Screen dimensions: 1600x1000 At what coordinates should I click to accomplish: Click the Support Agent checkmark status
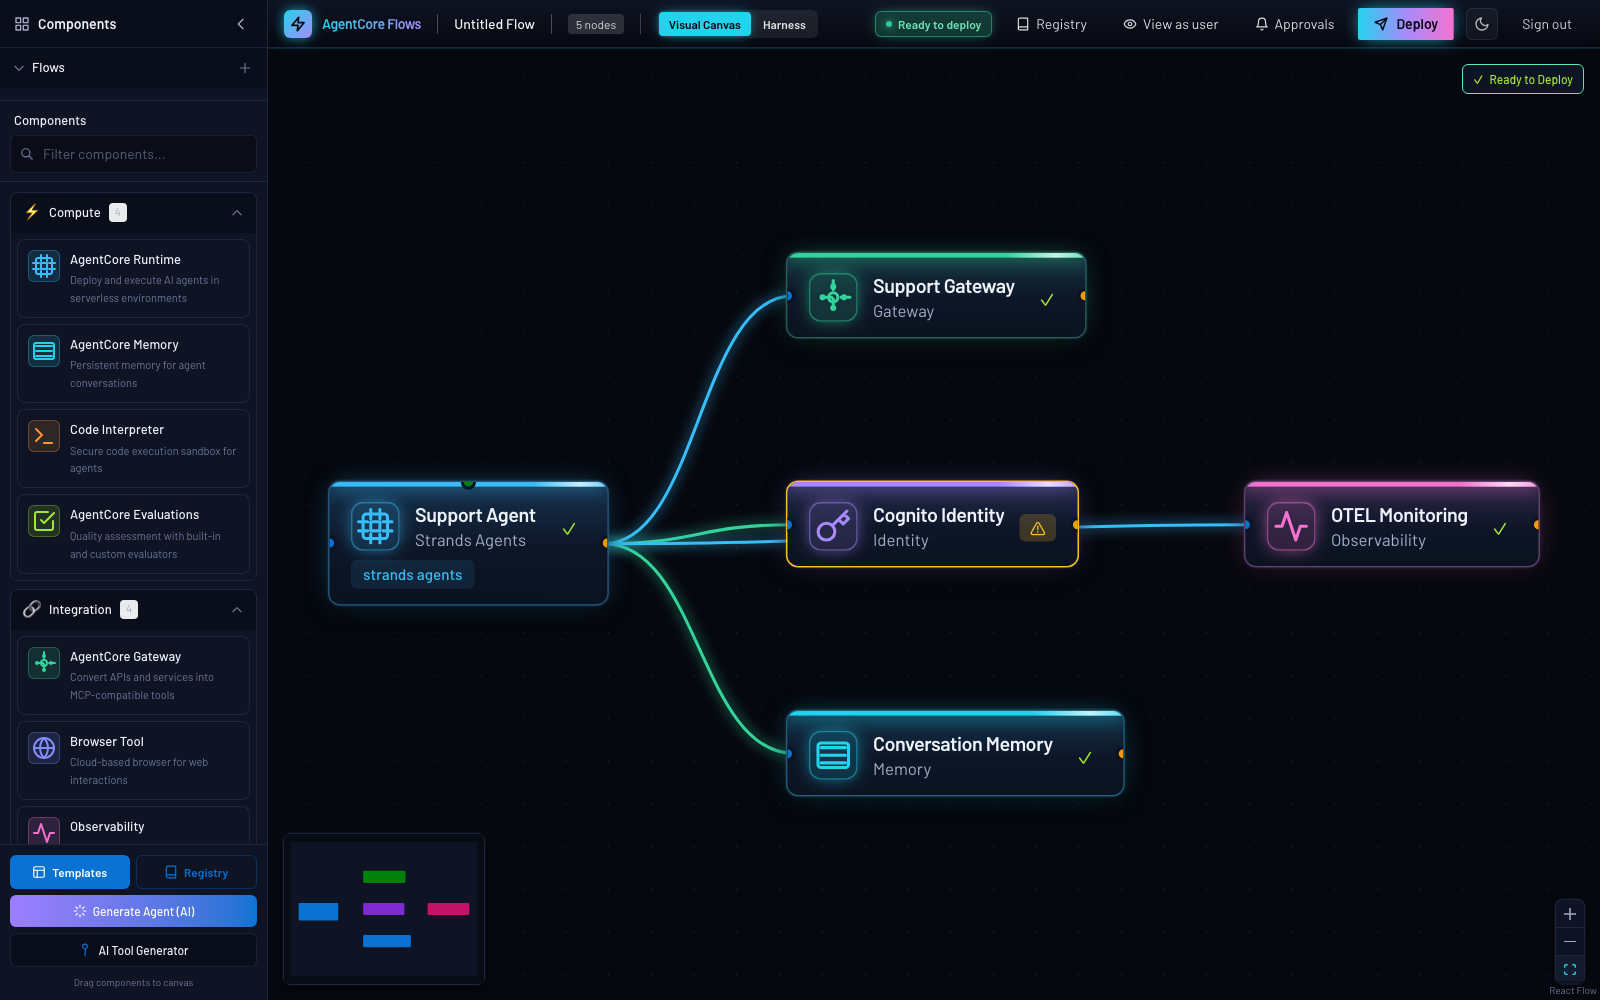[x=569, y=529]
